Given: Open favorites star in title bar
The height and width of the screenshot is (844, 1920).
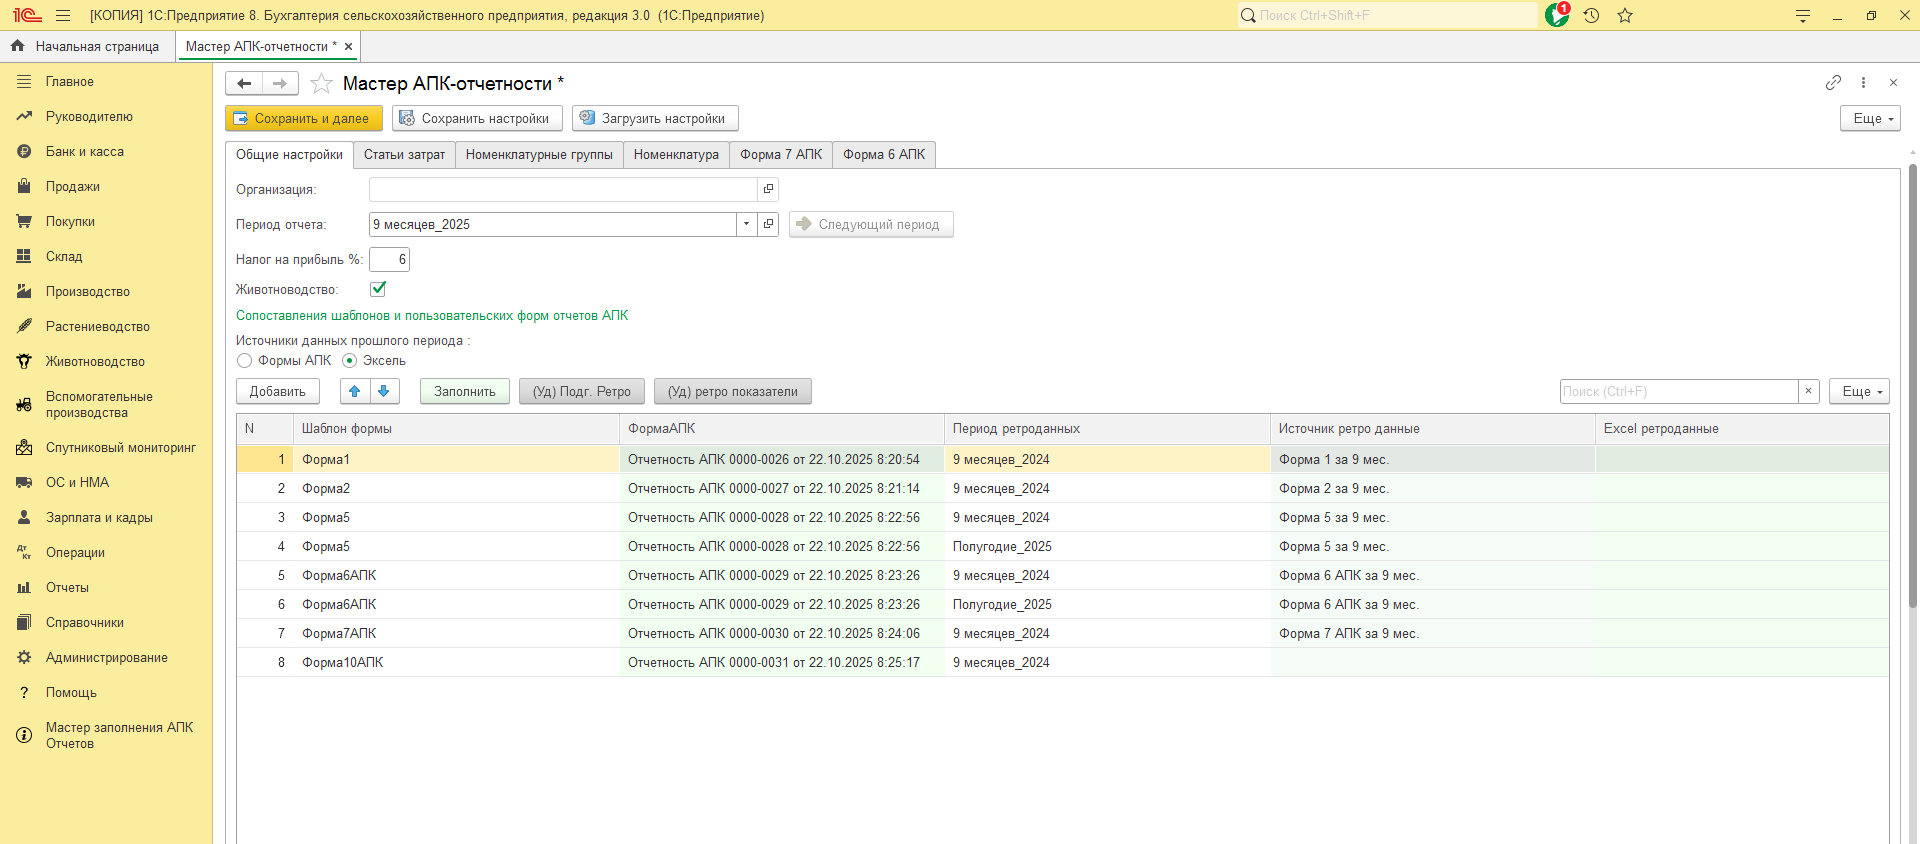Looking at the screenshot, I should (x=1625, y=16).
